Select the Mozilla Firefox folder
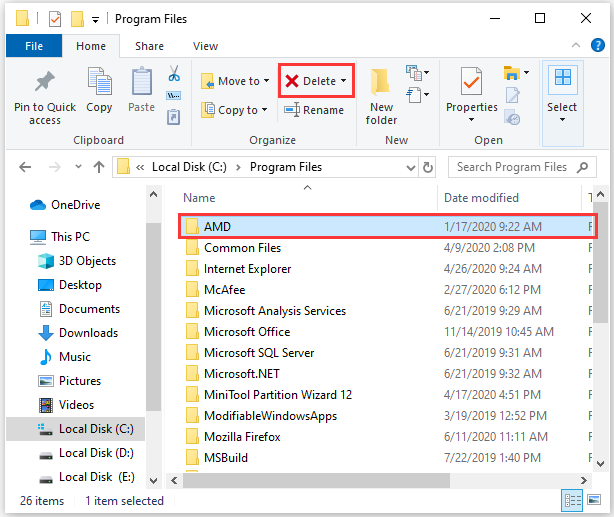Screen dimensions: 614x517 point(388,437)
